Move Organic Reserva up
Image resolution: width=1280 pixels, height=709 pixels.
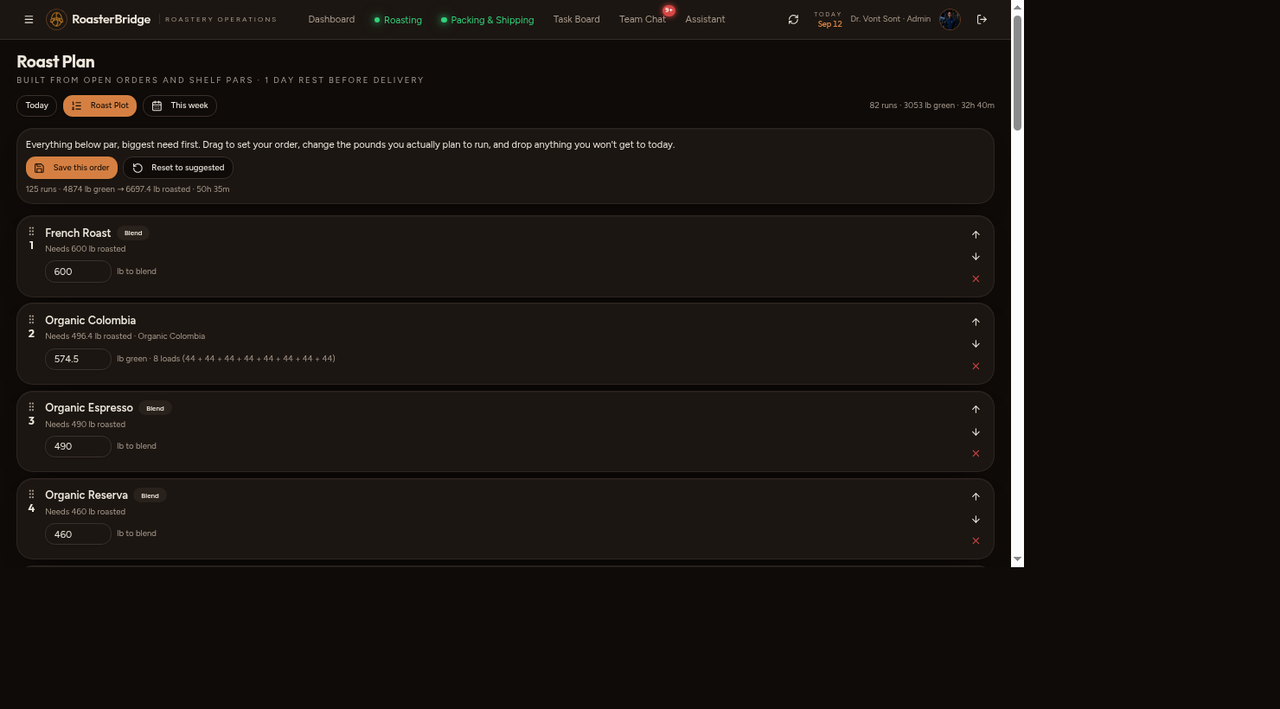(976, 497)
